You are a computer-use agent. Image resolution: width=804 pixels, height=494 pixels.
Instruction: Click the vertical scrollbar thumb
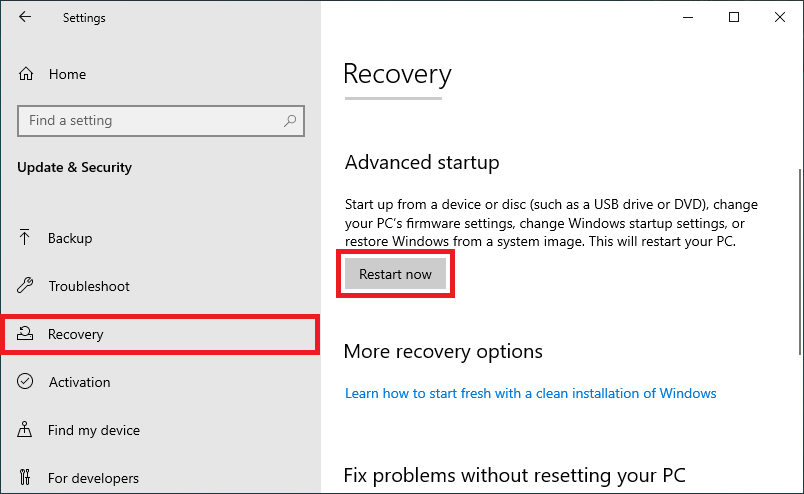(x=799, y=260)
